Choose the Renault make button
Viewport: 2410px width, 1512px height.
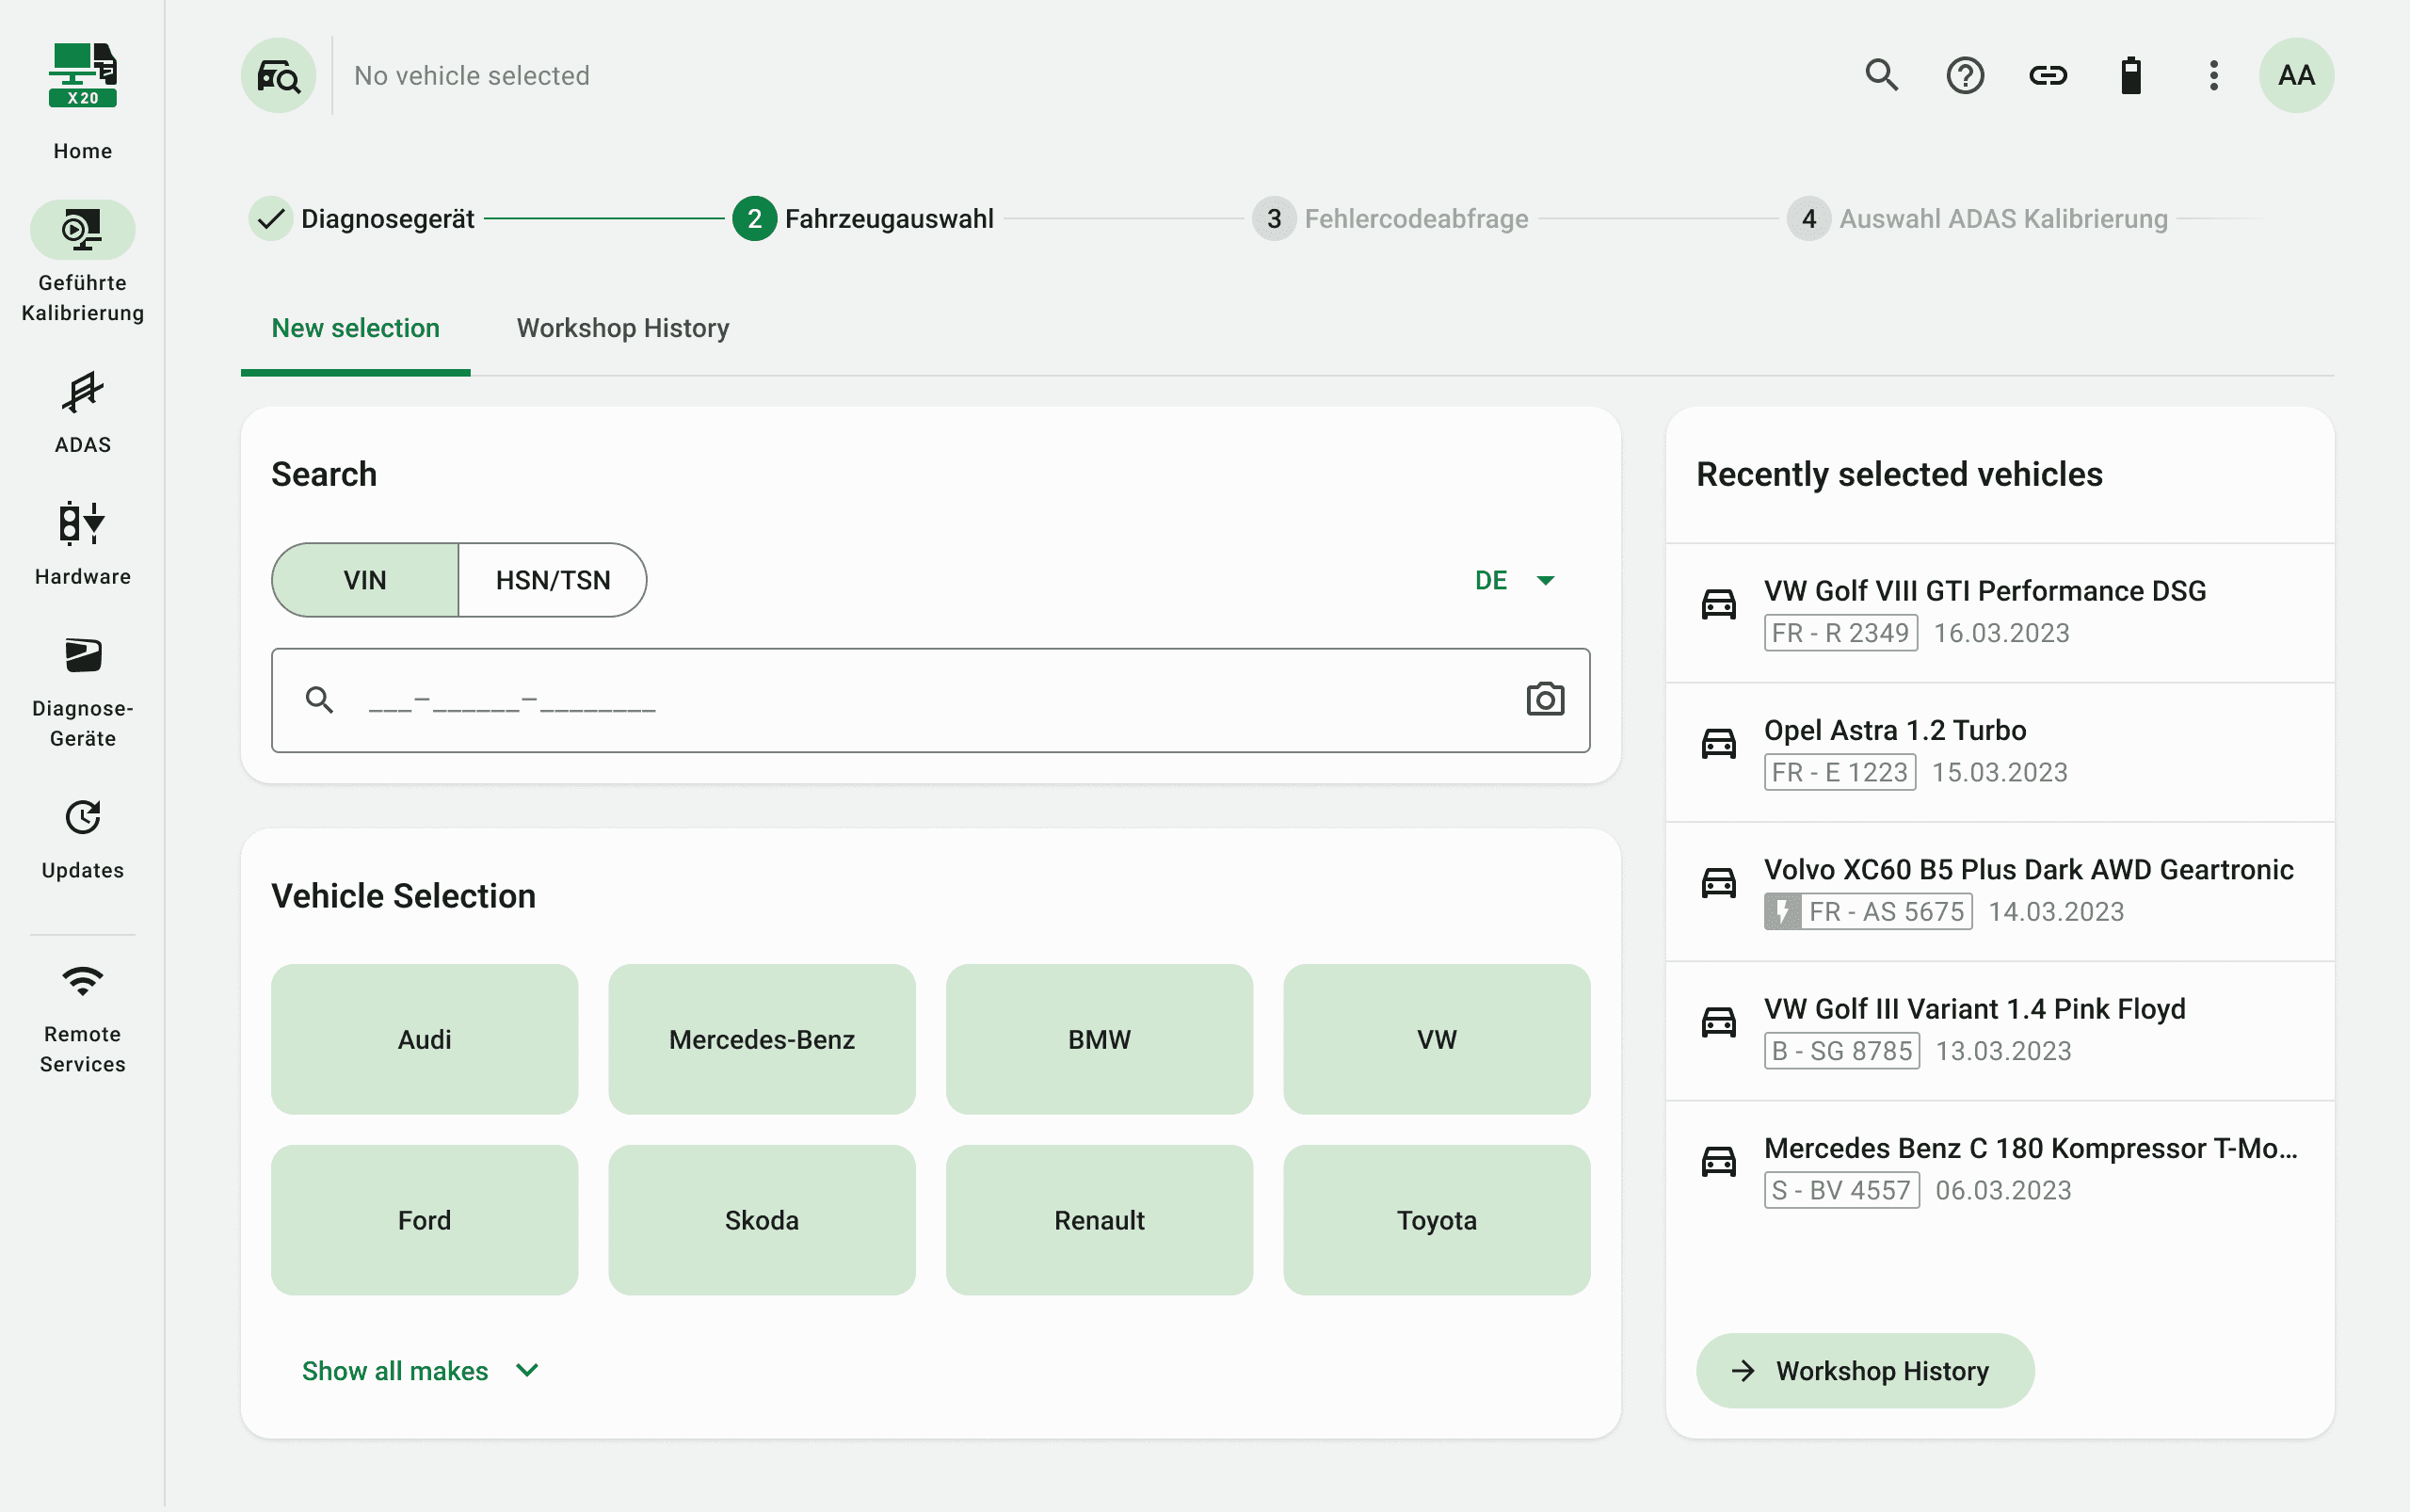click(x=1099, y=1220)
